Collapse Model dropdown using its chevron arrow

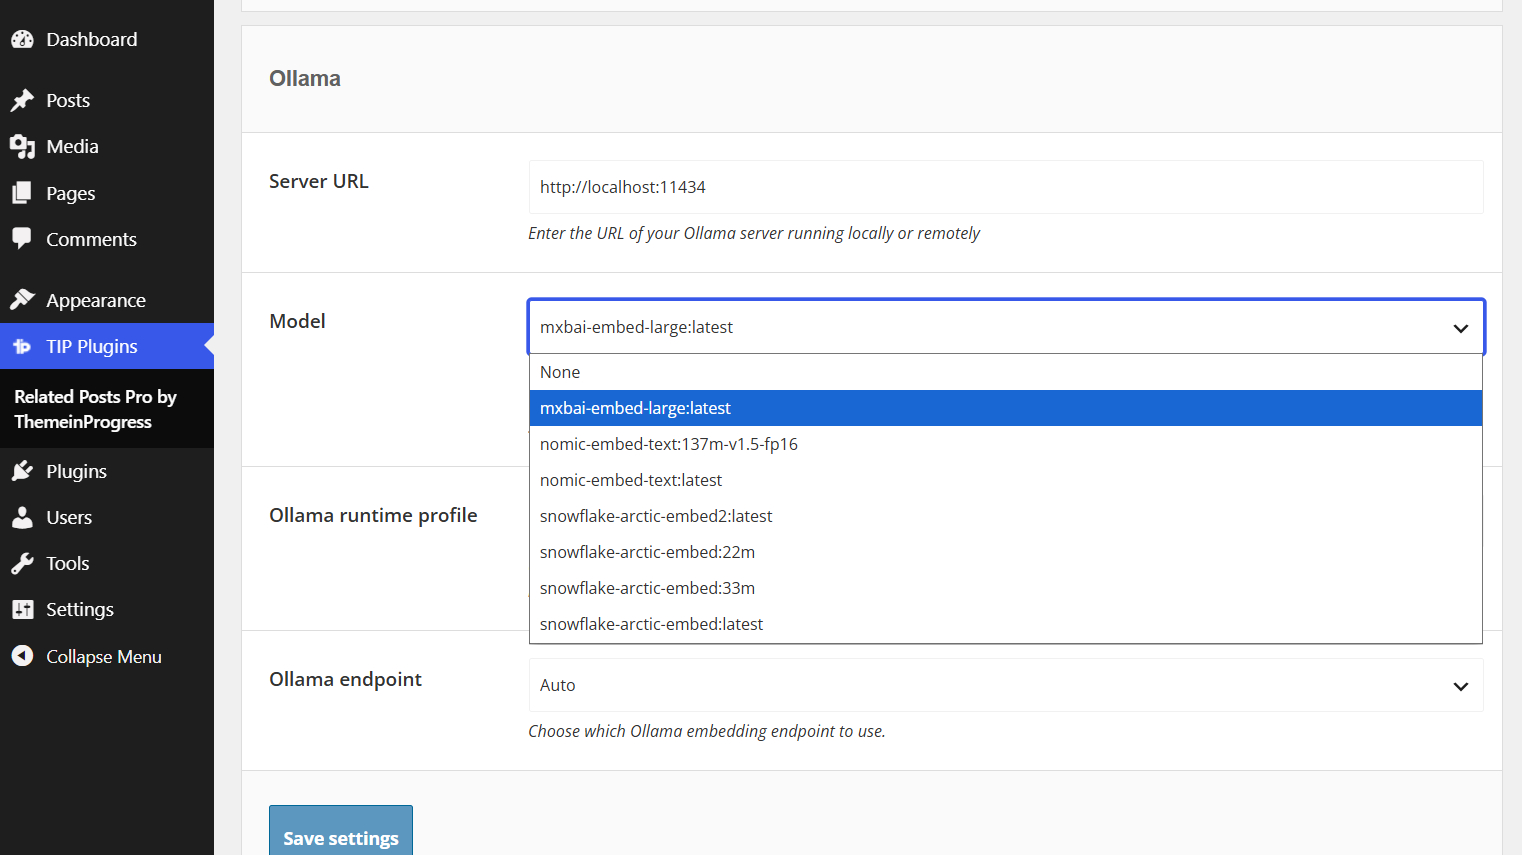[1461, 328]
